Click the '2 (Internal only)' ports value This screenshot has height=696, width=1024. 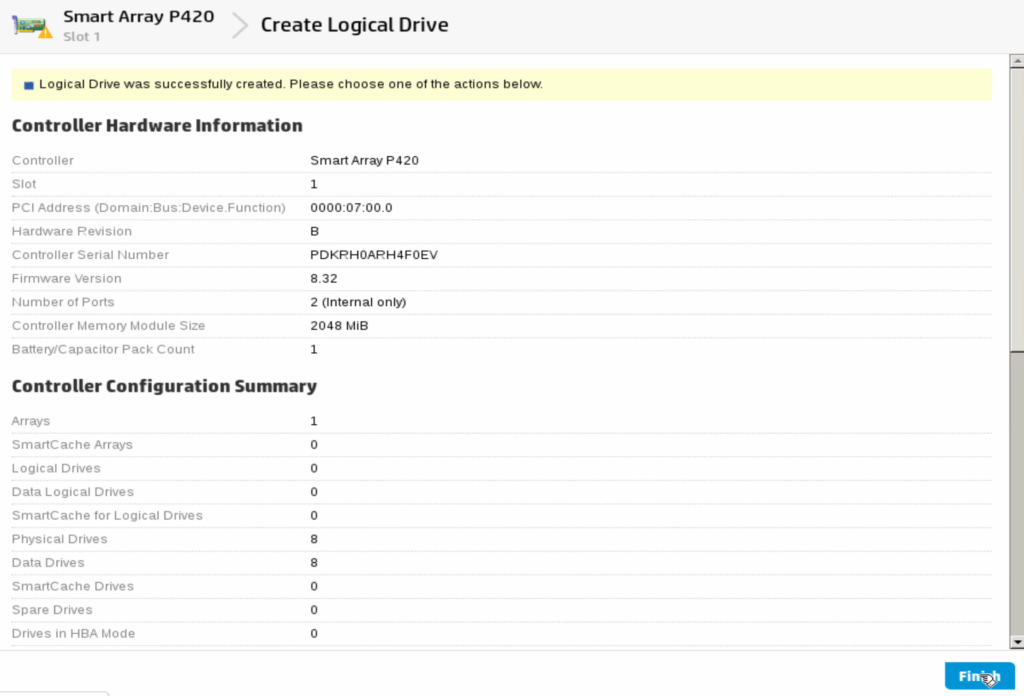pos(358,302)
